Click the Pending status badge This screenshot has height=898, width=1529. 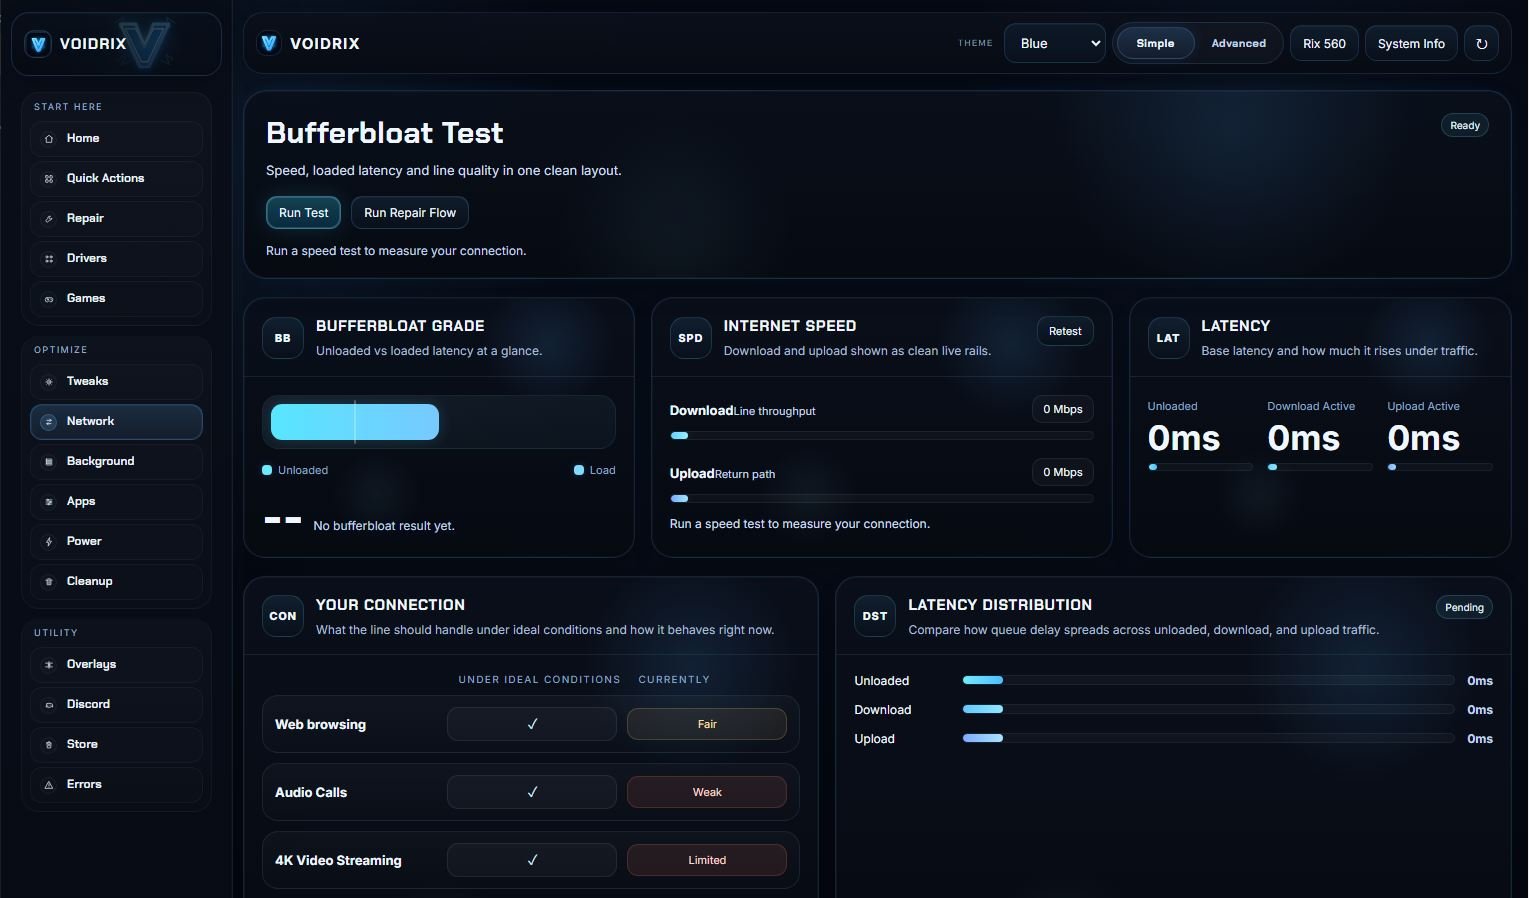click(1464, 607)
